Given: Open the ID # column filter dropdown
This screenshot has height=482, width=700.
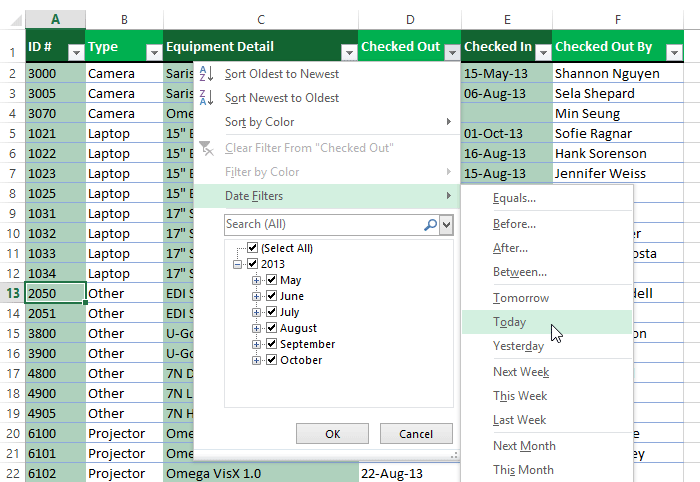Looking at the screenshot, I should point(76,53).
